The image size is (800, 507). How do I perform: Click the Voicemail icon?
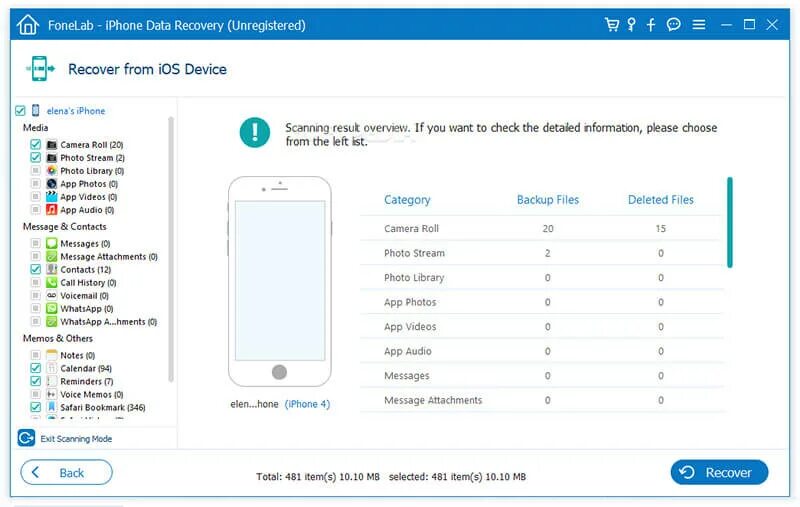[x=52, y=295]
